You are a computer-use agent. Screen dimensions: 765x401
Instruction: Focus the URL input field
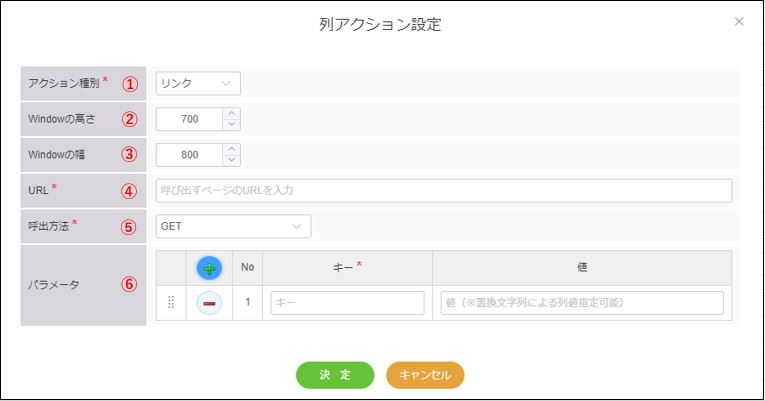[x=443, y=190]
